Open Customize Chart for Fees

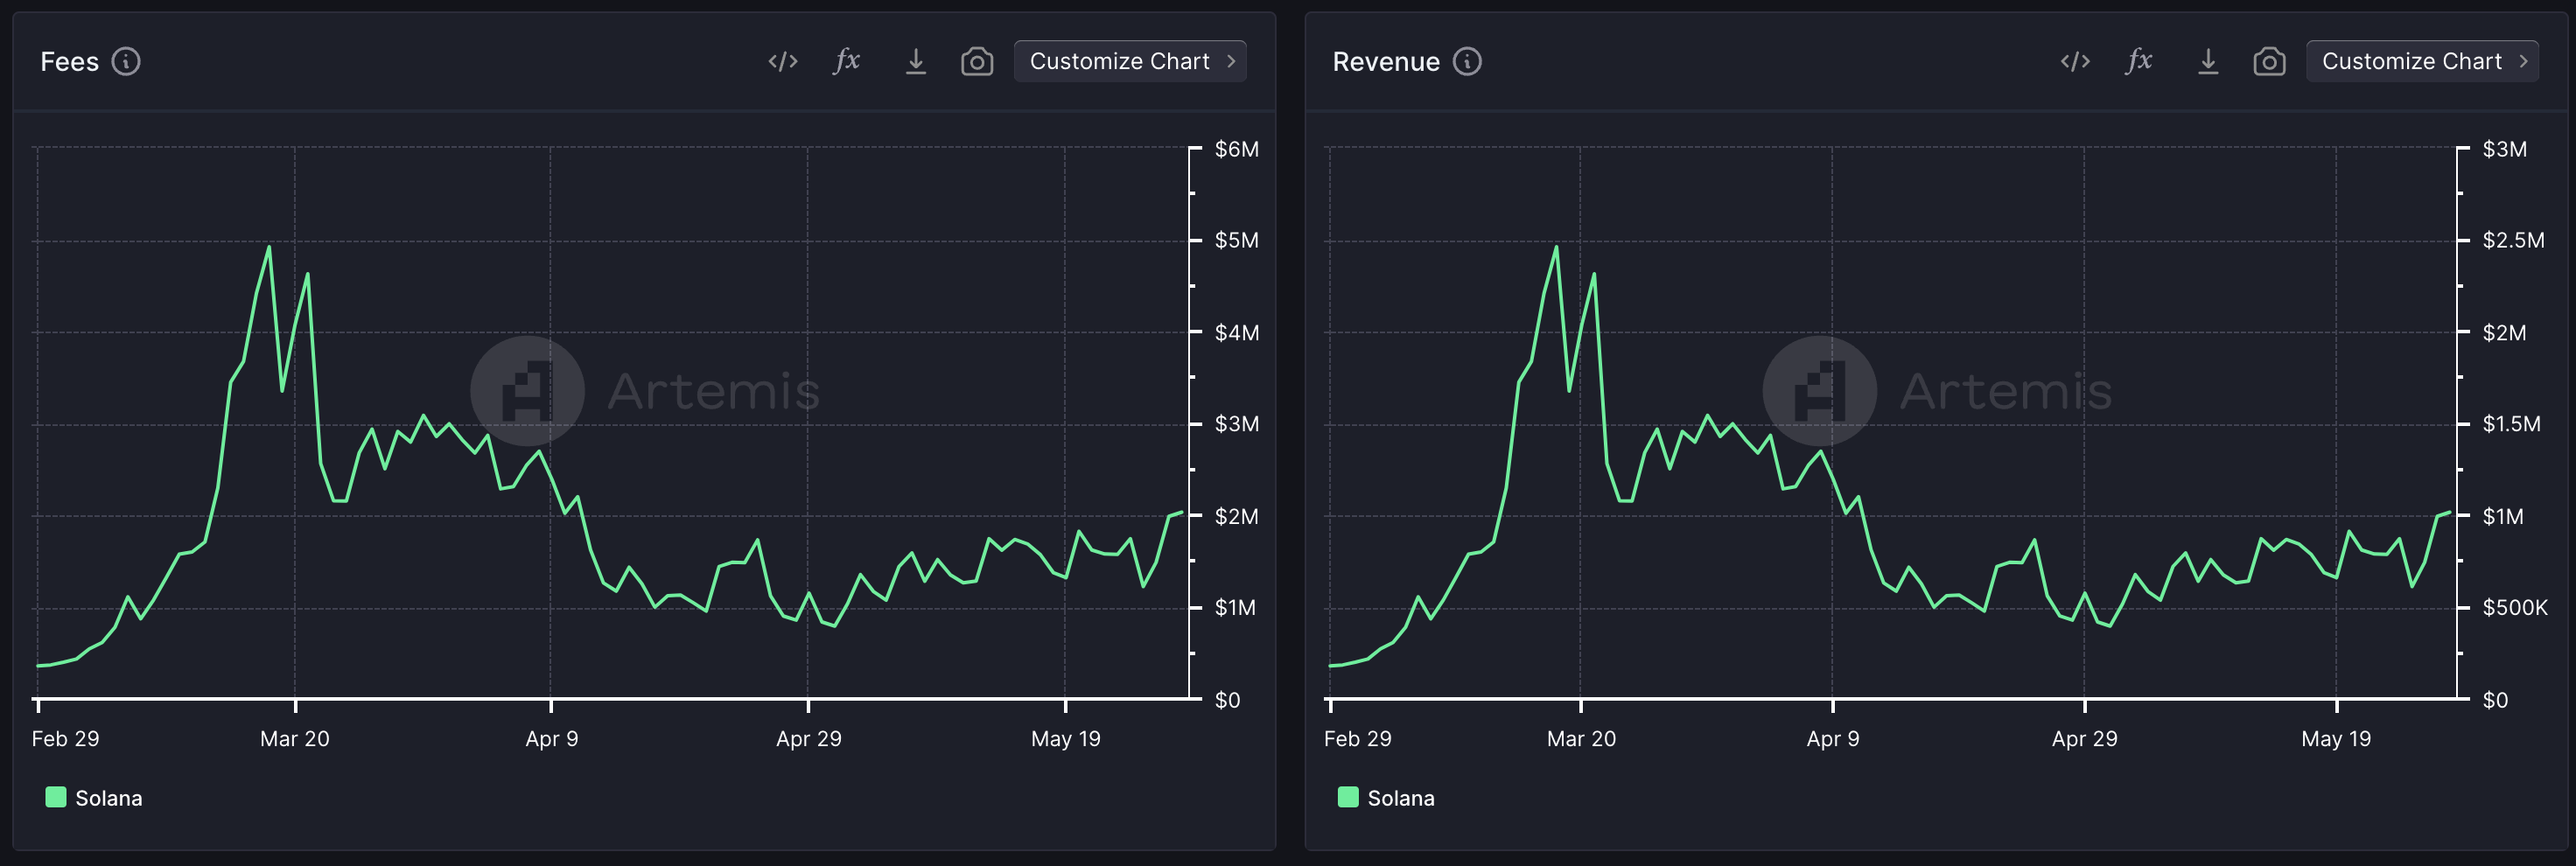(x=1119, y=62)
